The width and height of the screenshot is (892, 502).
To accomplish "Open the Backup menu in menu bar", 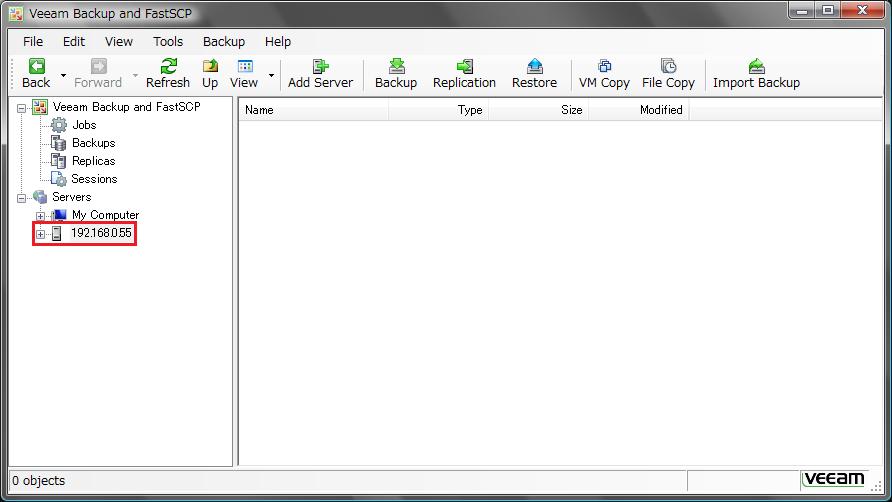I will coord(224,42).
